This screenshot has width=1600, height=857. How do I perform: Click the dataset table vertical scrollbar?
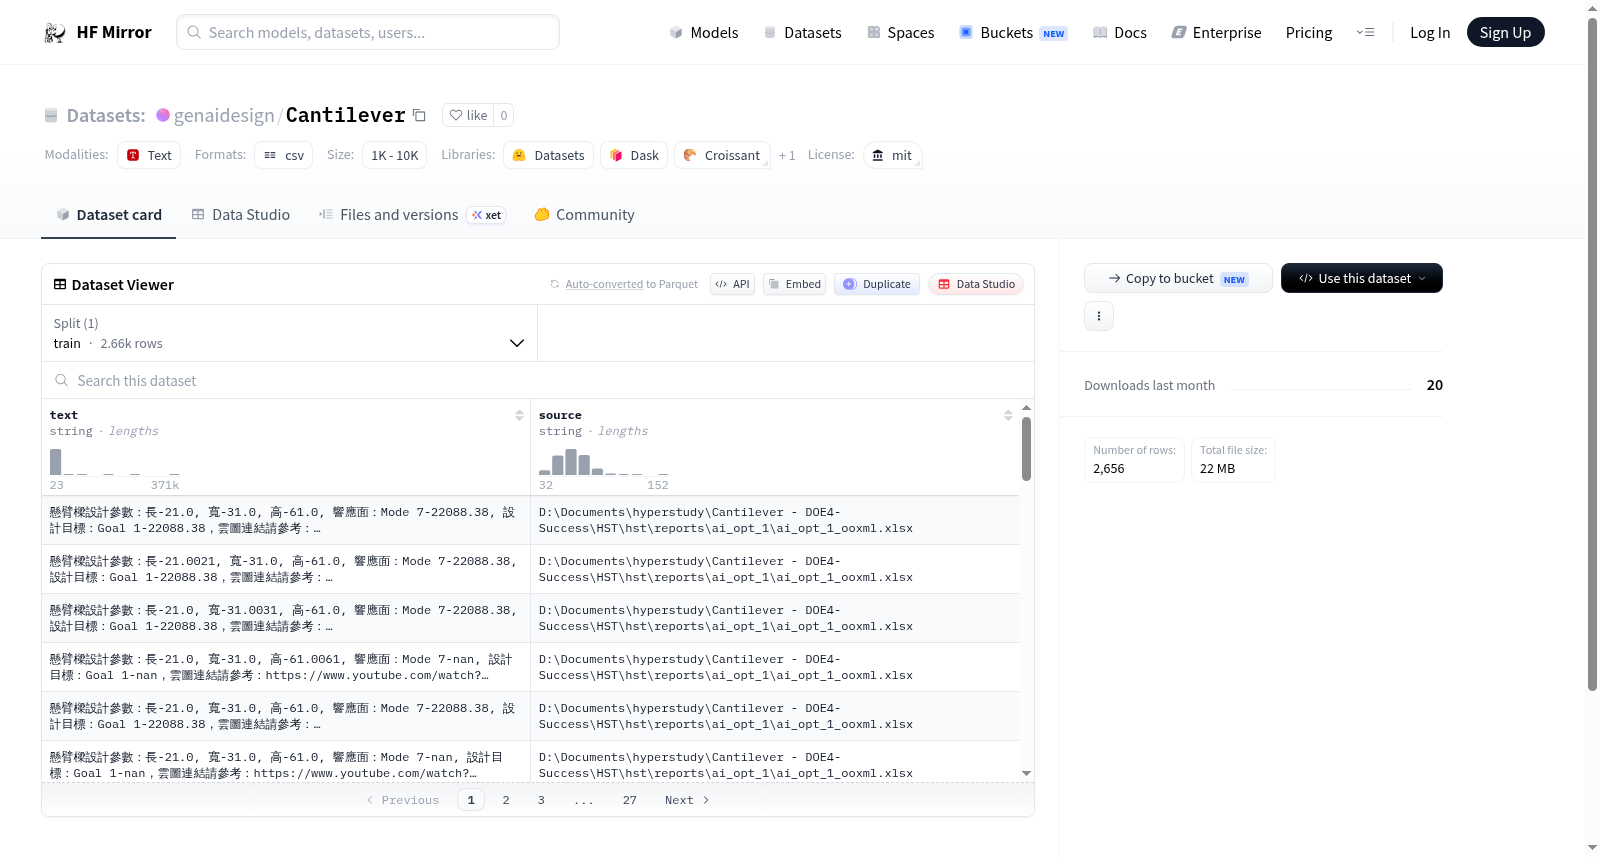tap(1026, 449)
